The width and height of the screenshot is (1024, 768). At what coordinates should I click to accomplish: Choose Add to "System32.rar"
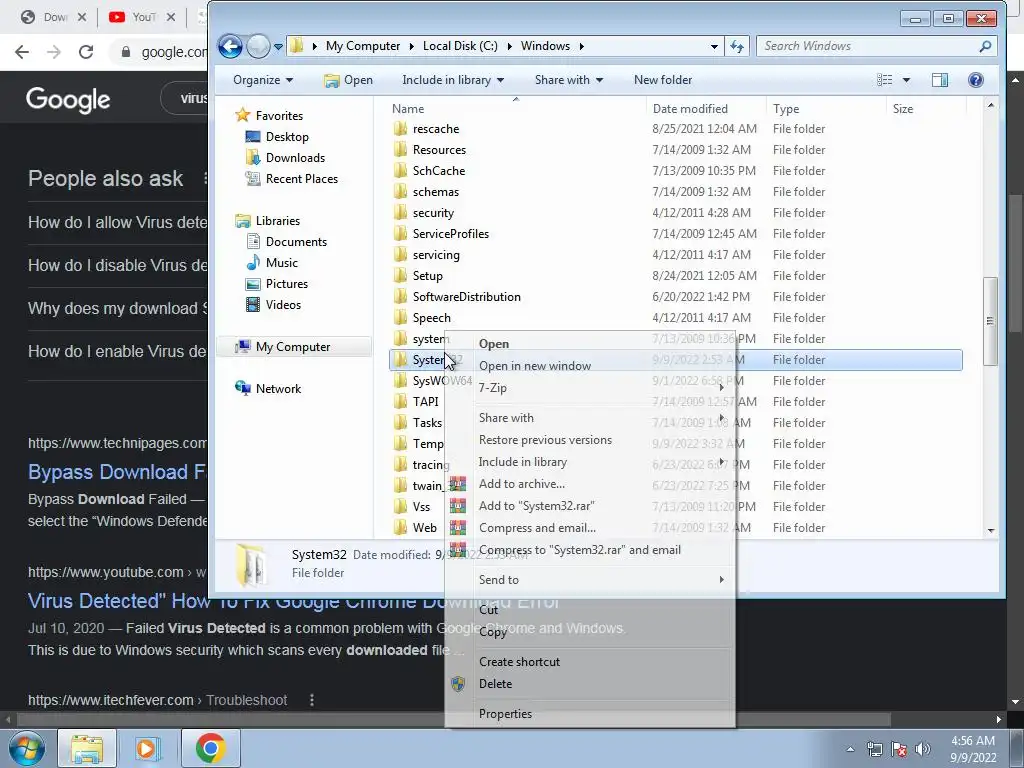click(589, 506)
